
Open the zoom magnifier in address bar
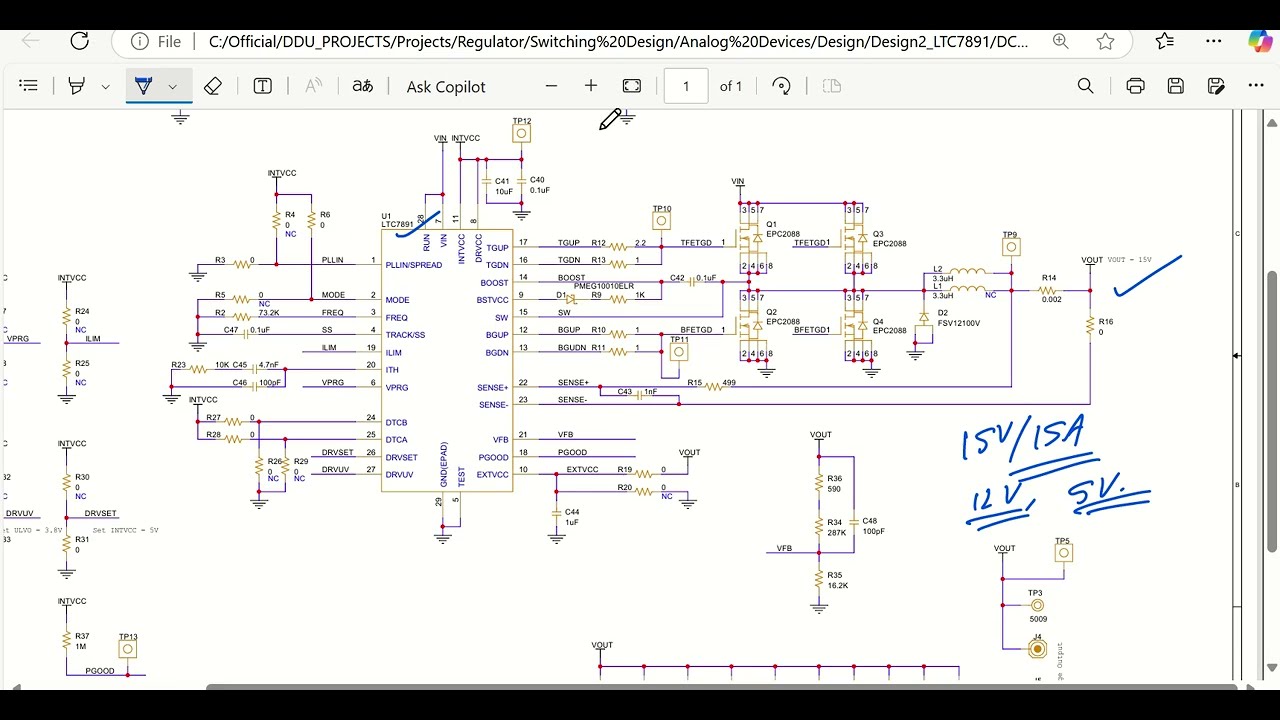pyautogui.click(x=1060, y=42)
